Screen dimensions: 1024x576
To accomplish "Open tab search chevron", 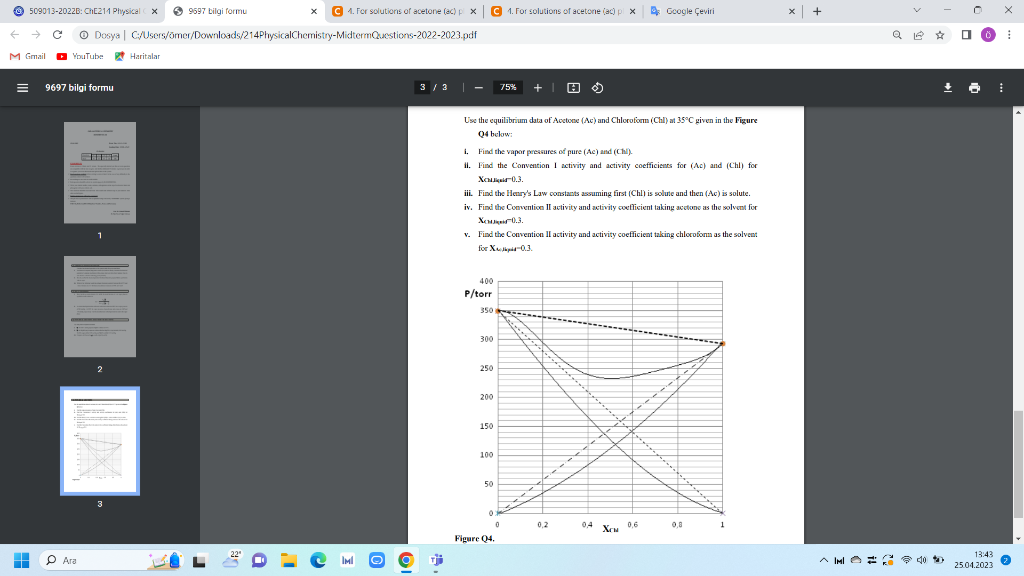I will click(916, 10).
